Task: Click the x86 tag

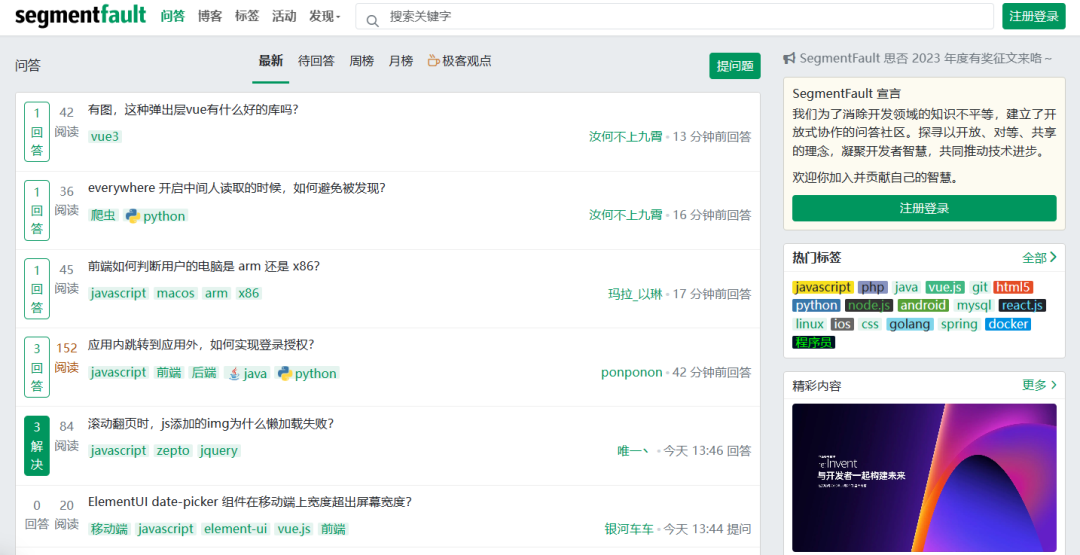Action: pyautogui.click(x=248, y=293)
